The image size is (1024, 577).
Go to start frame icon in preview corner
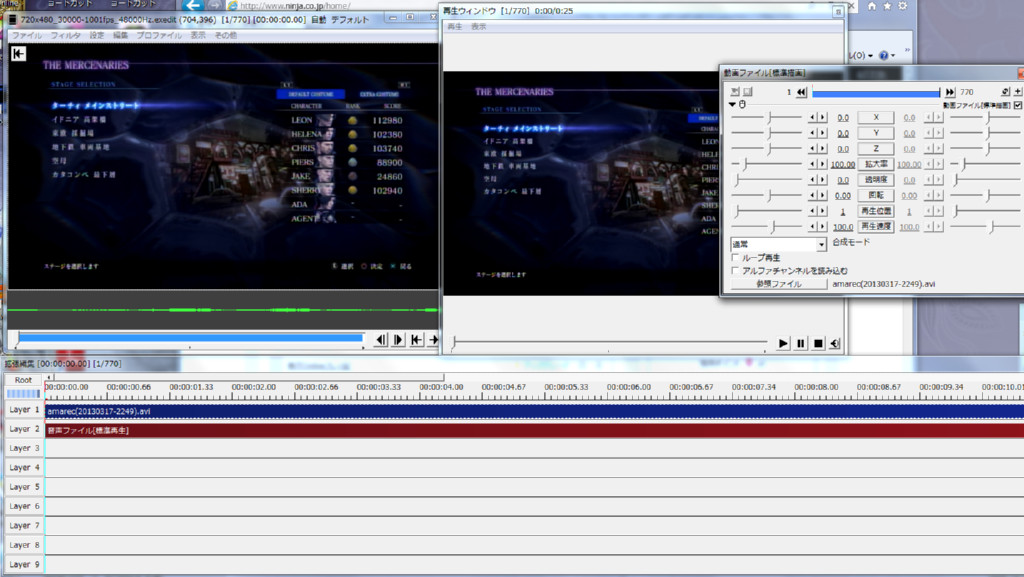18,54
